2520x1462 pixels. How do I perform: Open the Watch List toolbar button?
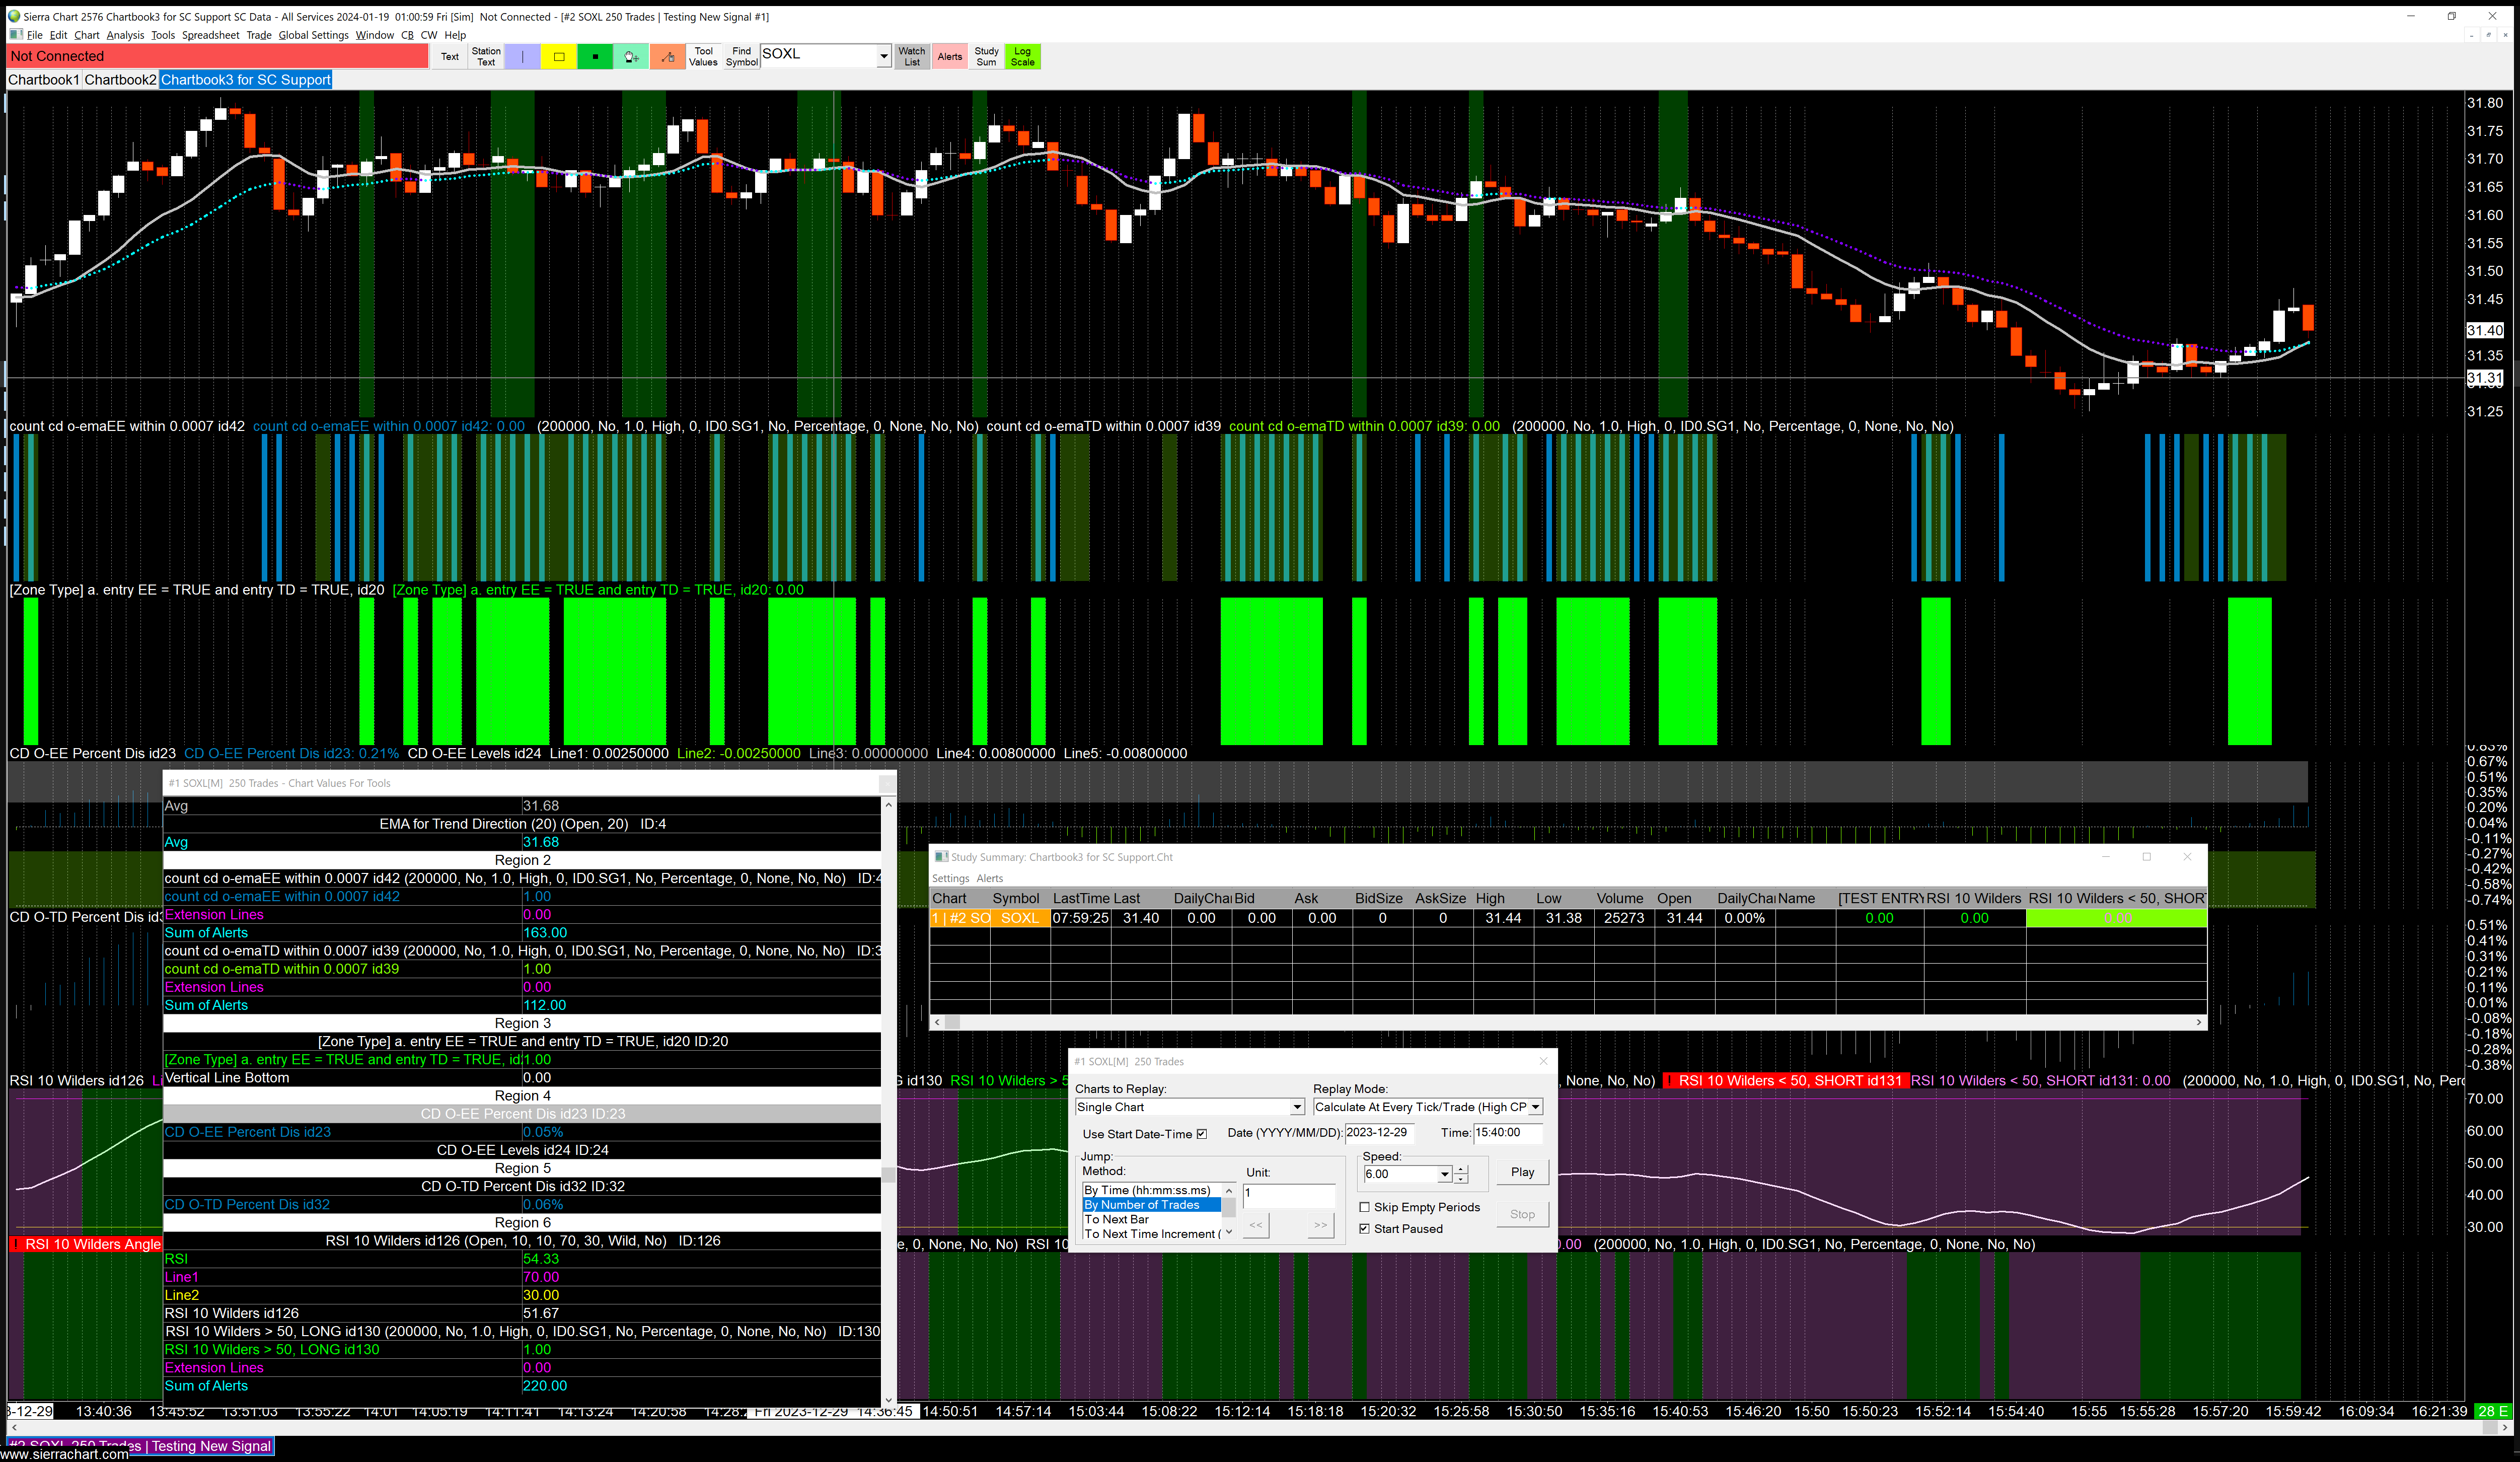(911, 57)
